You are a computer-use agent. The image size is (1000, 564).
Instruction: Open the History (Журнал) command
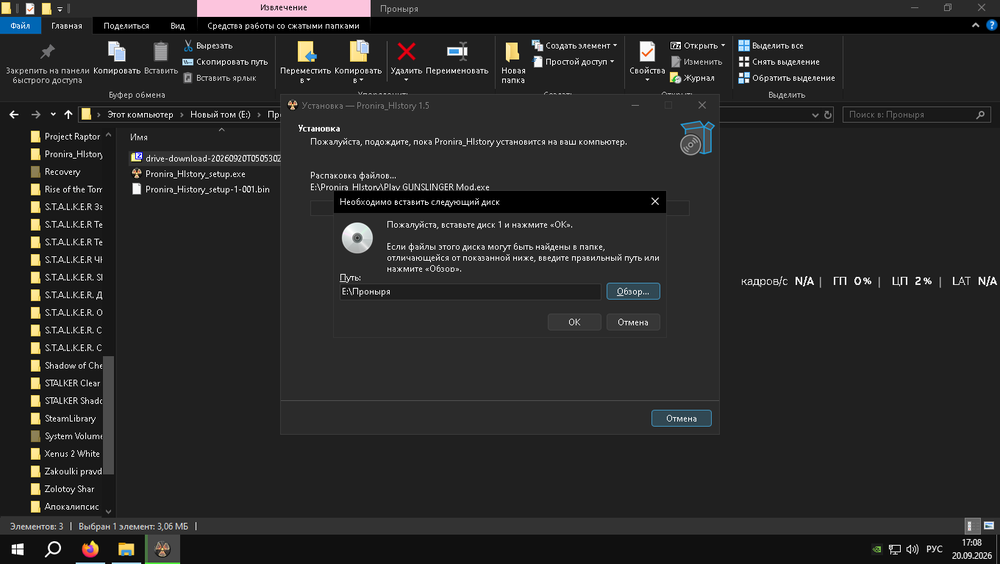[693, 78]
